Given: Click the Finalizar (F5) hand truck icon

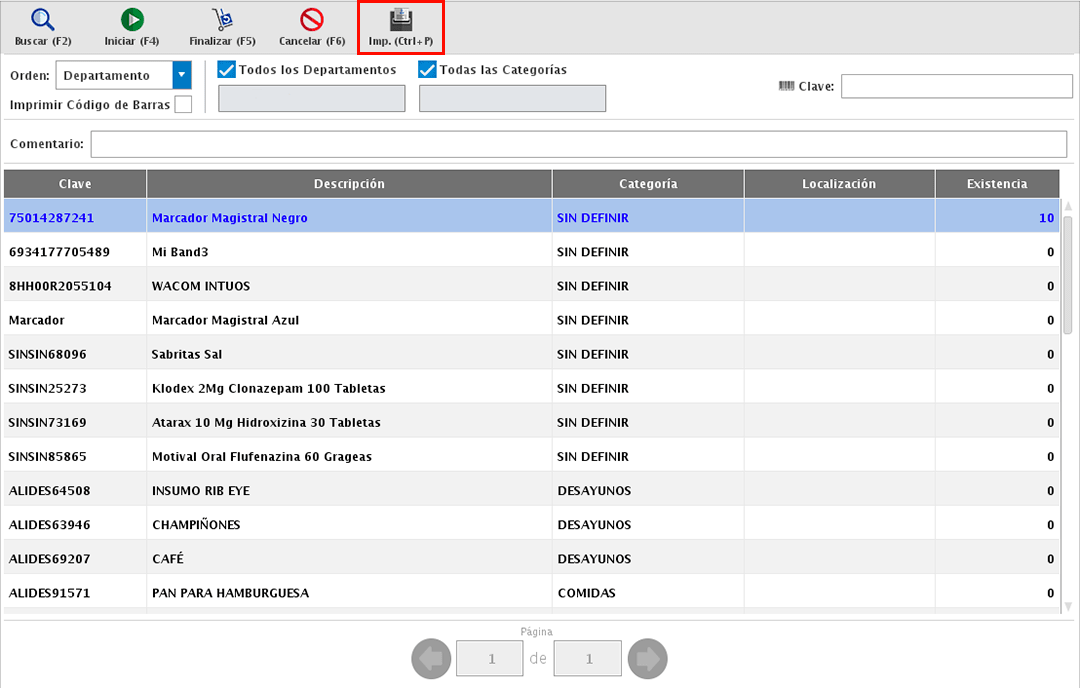Looking at the screenshot, I should 222,19.
